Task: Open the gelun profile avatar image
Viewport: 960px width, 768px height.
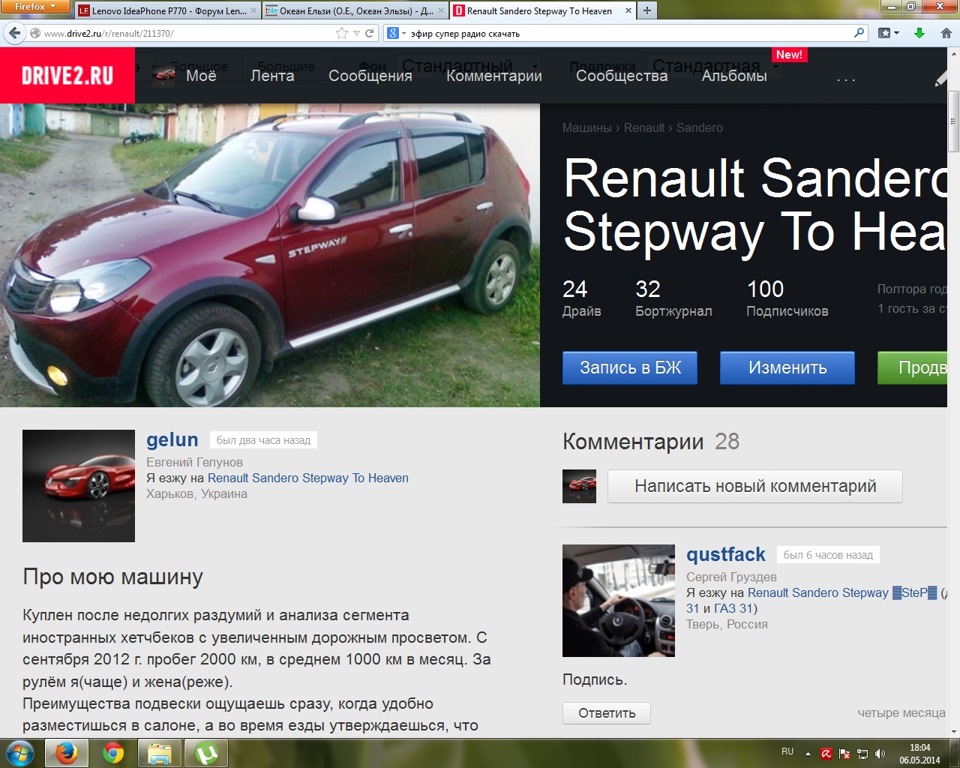Action: (78, 486)
